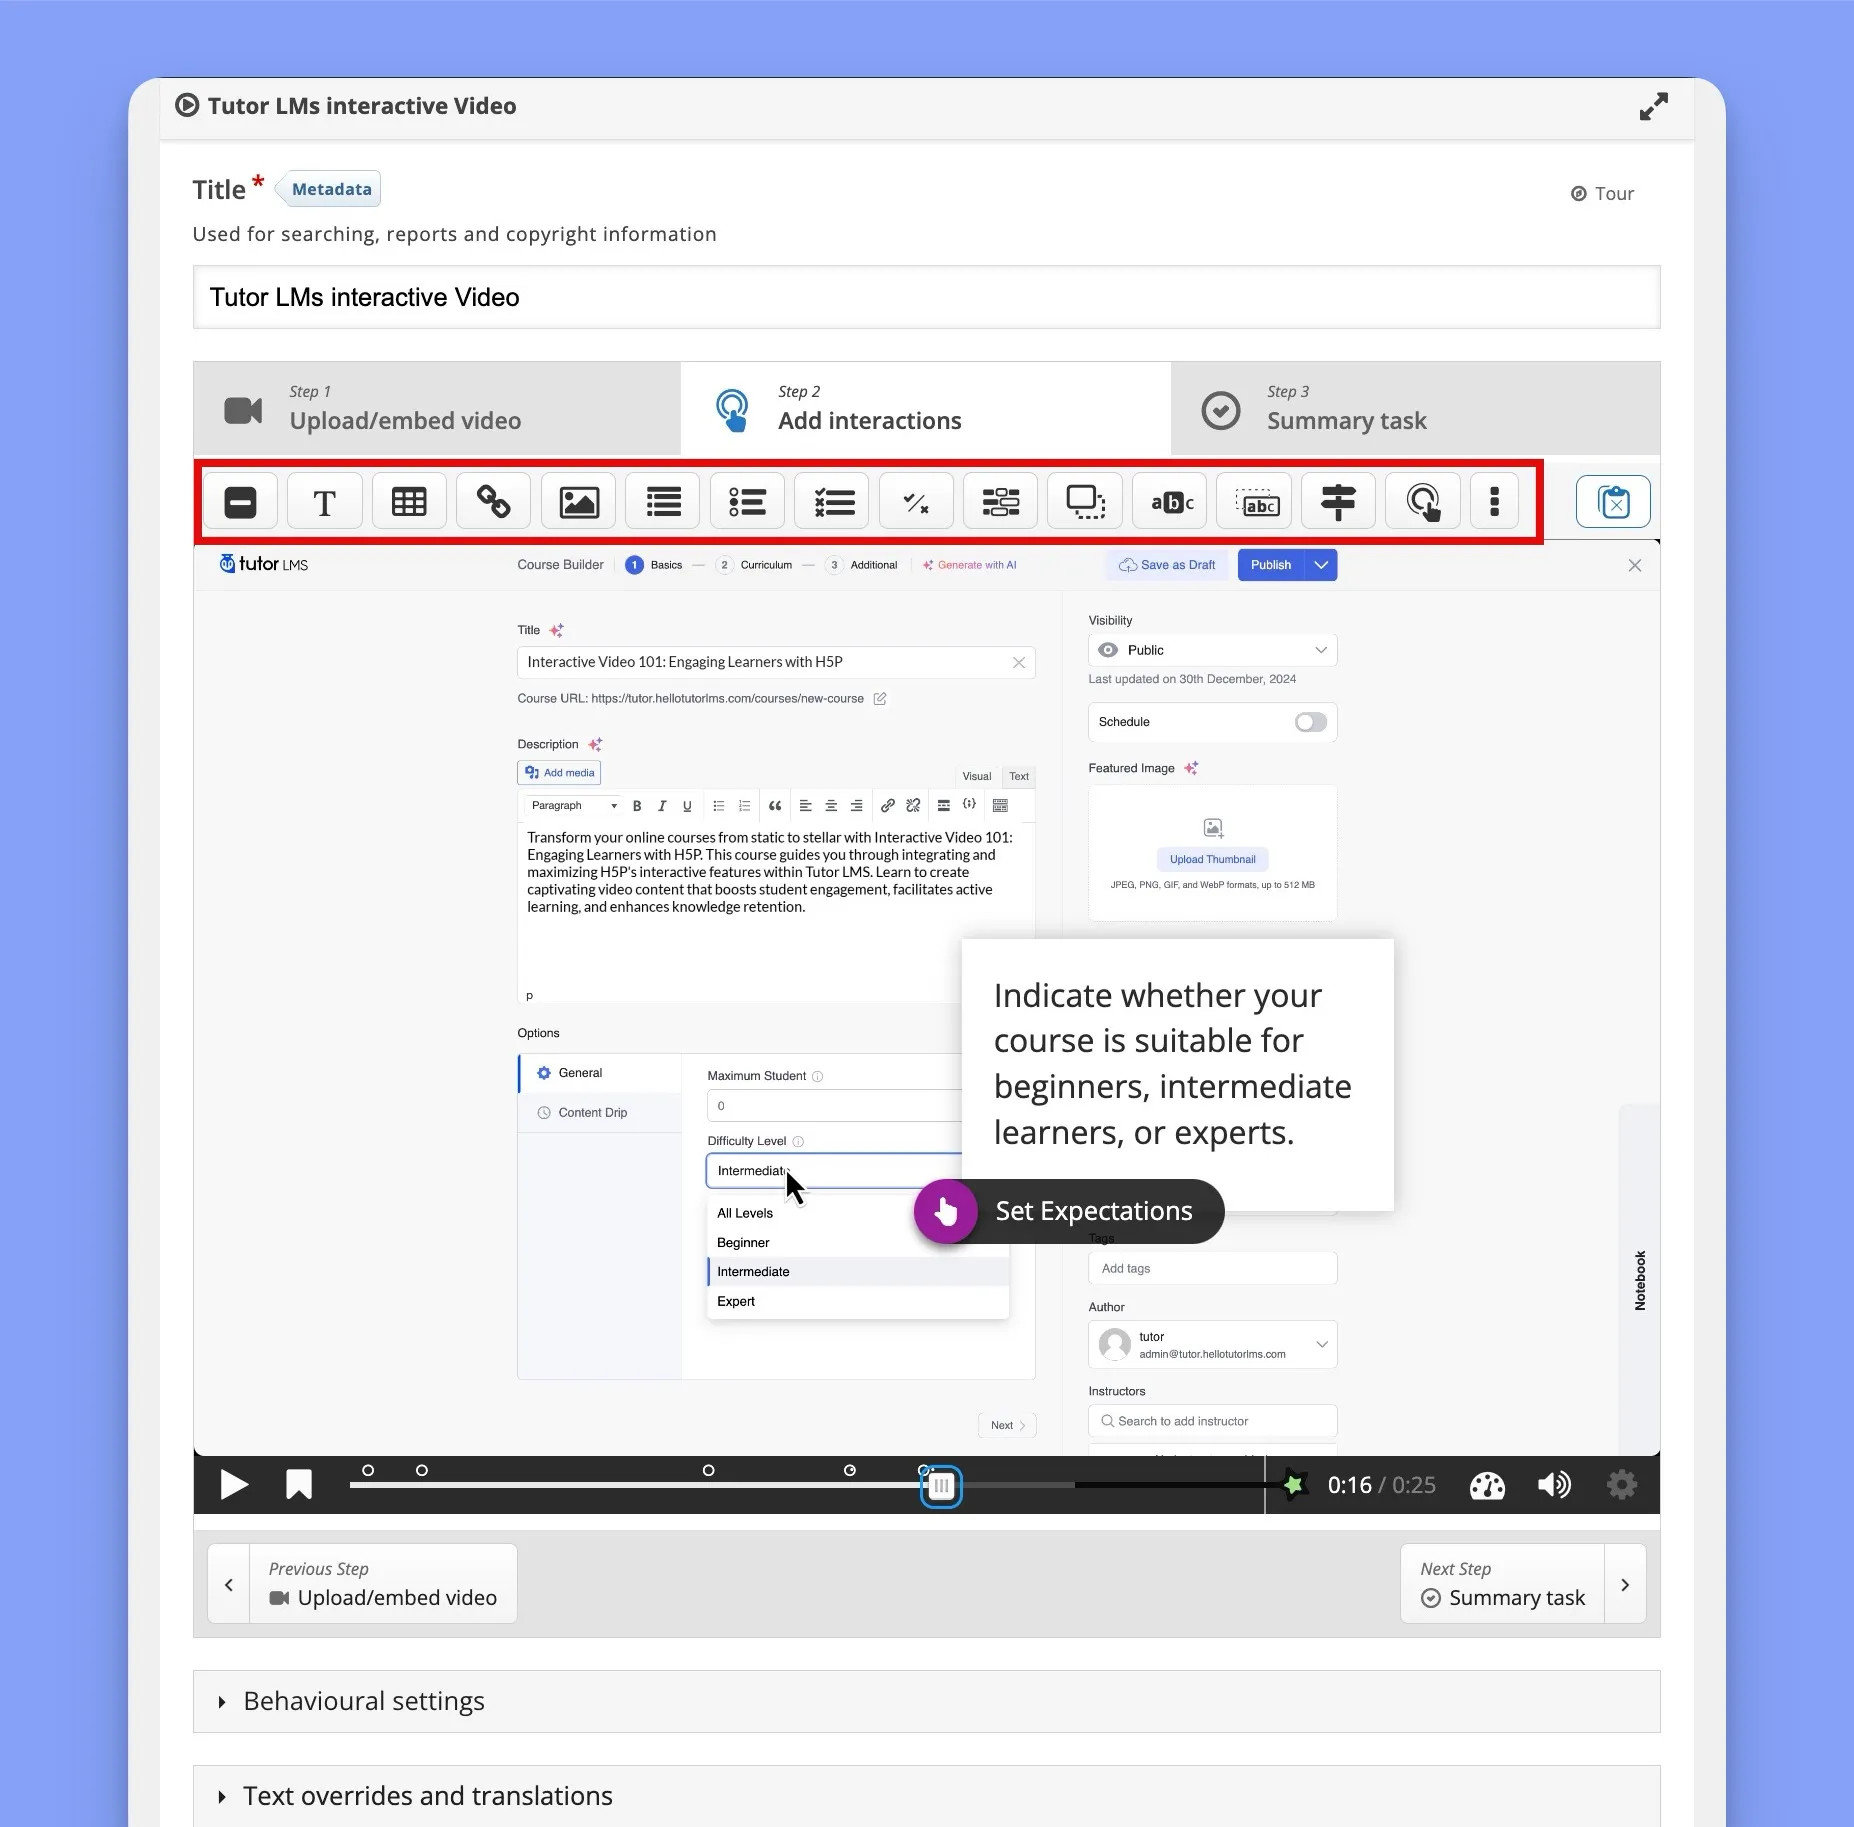Add a Single Choice Set interaction

pos(747,501)
